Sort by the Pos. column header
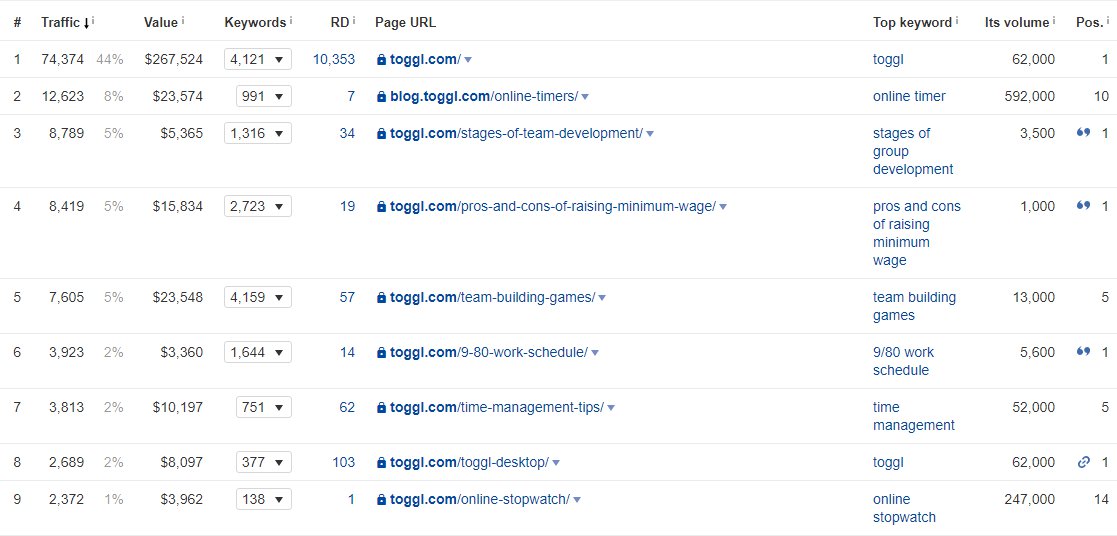 pyautogui.click(x=1090, y=22)
